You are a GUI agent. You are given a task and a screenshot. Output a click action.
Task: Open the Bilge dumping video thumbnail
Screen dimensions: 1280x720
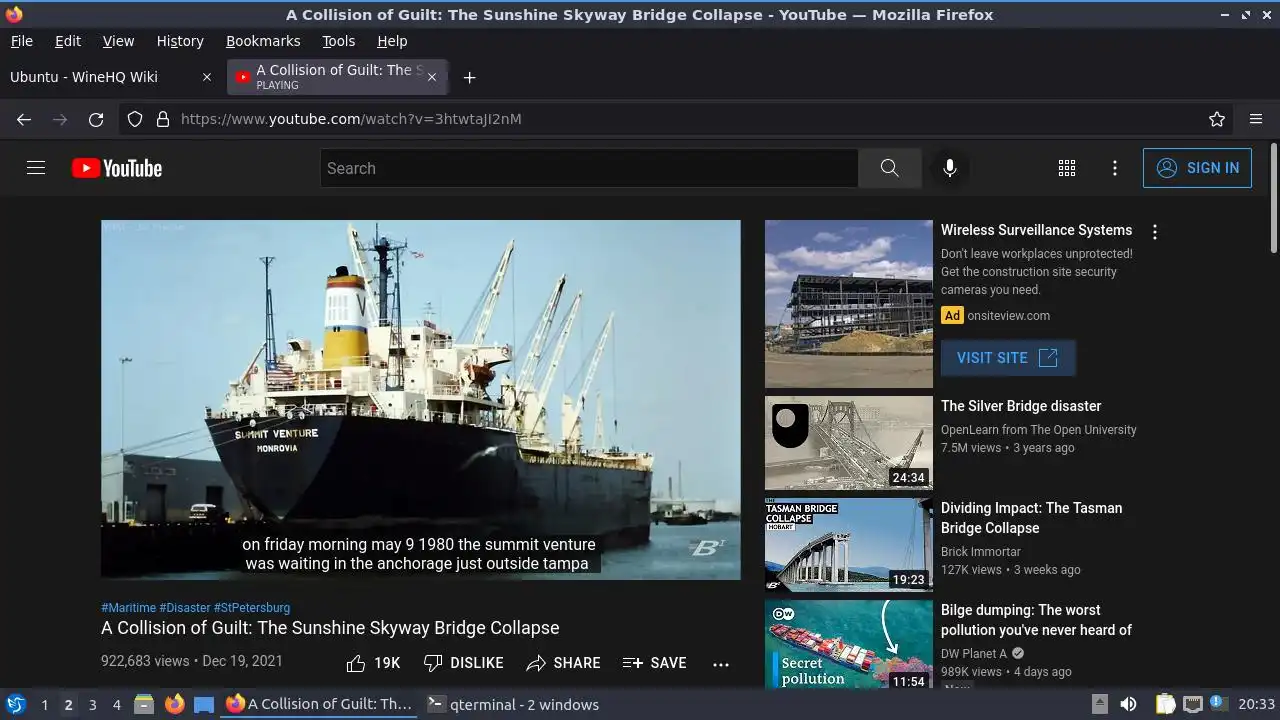[x=848, y=644]
